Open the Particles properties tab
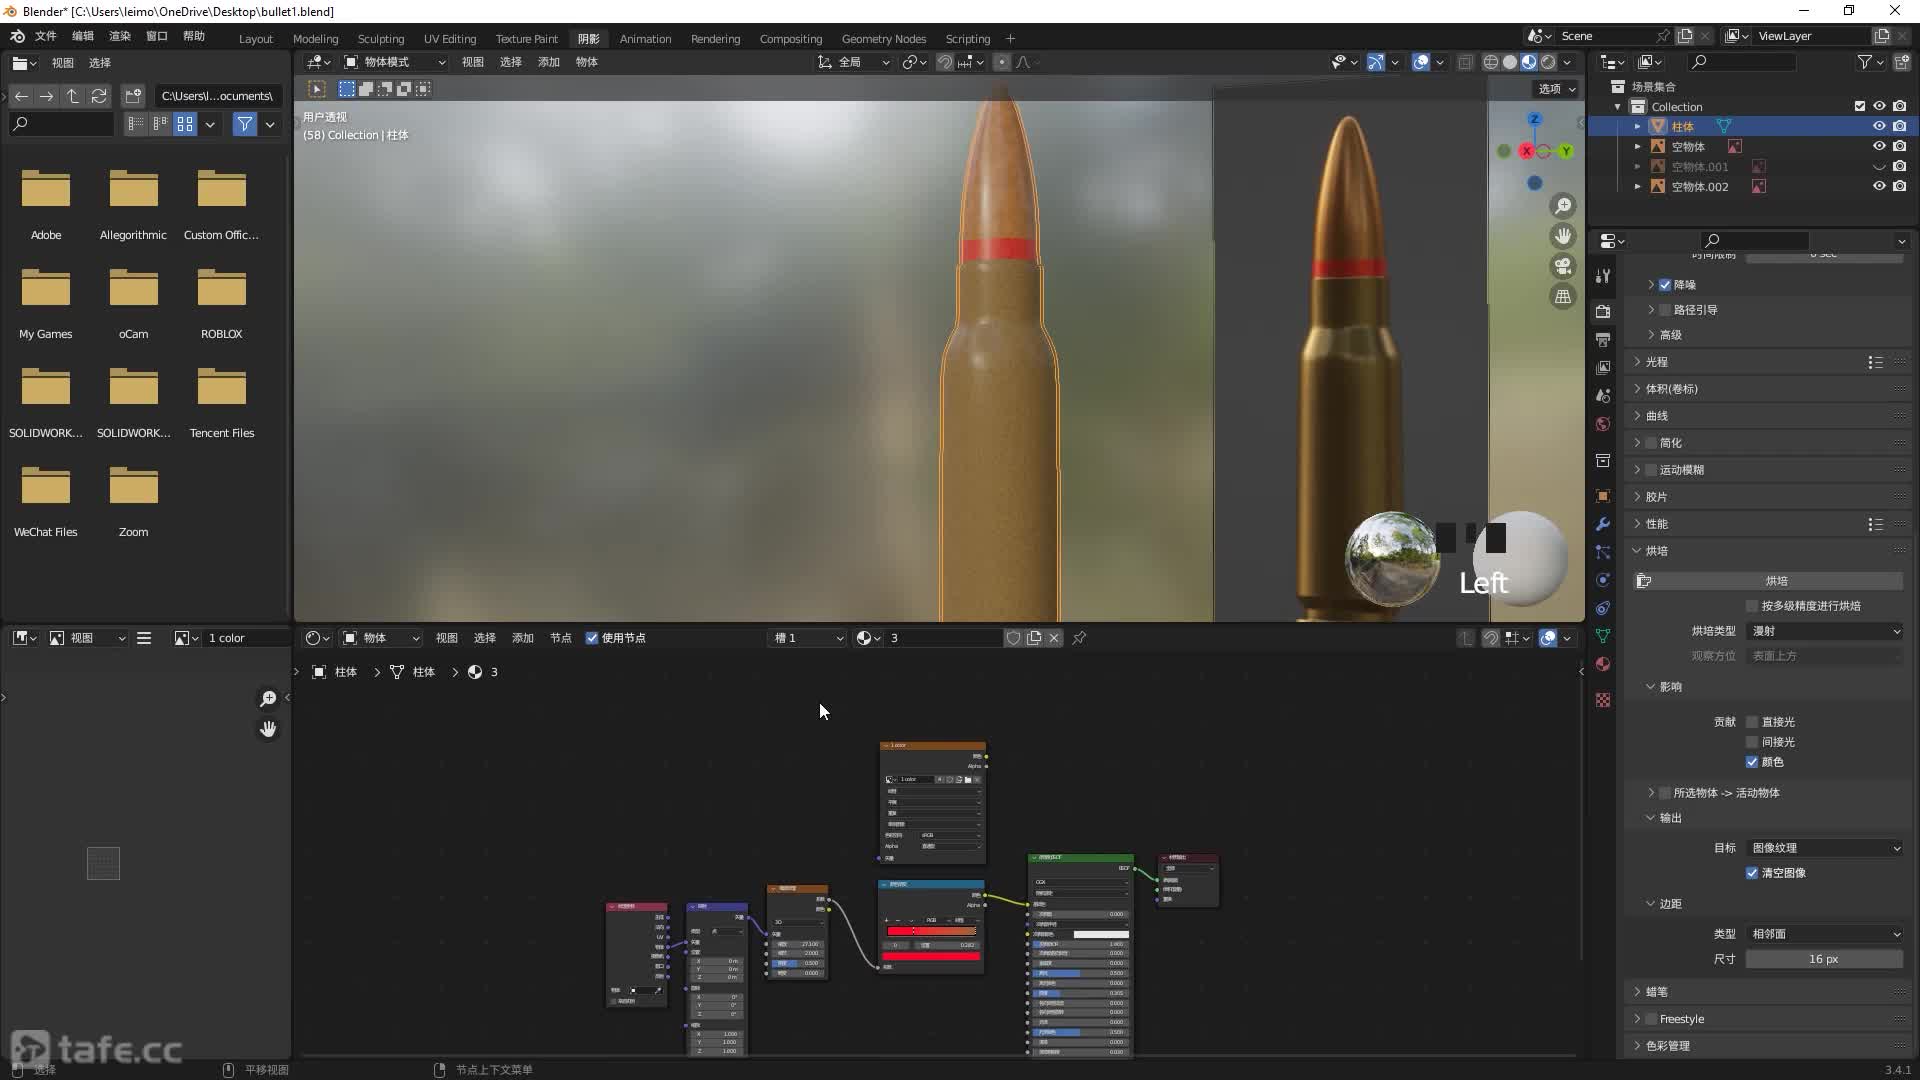The height and width of the screenshot is (1080, 1920). click(x=1603, y=552)
